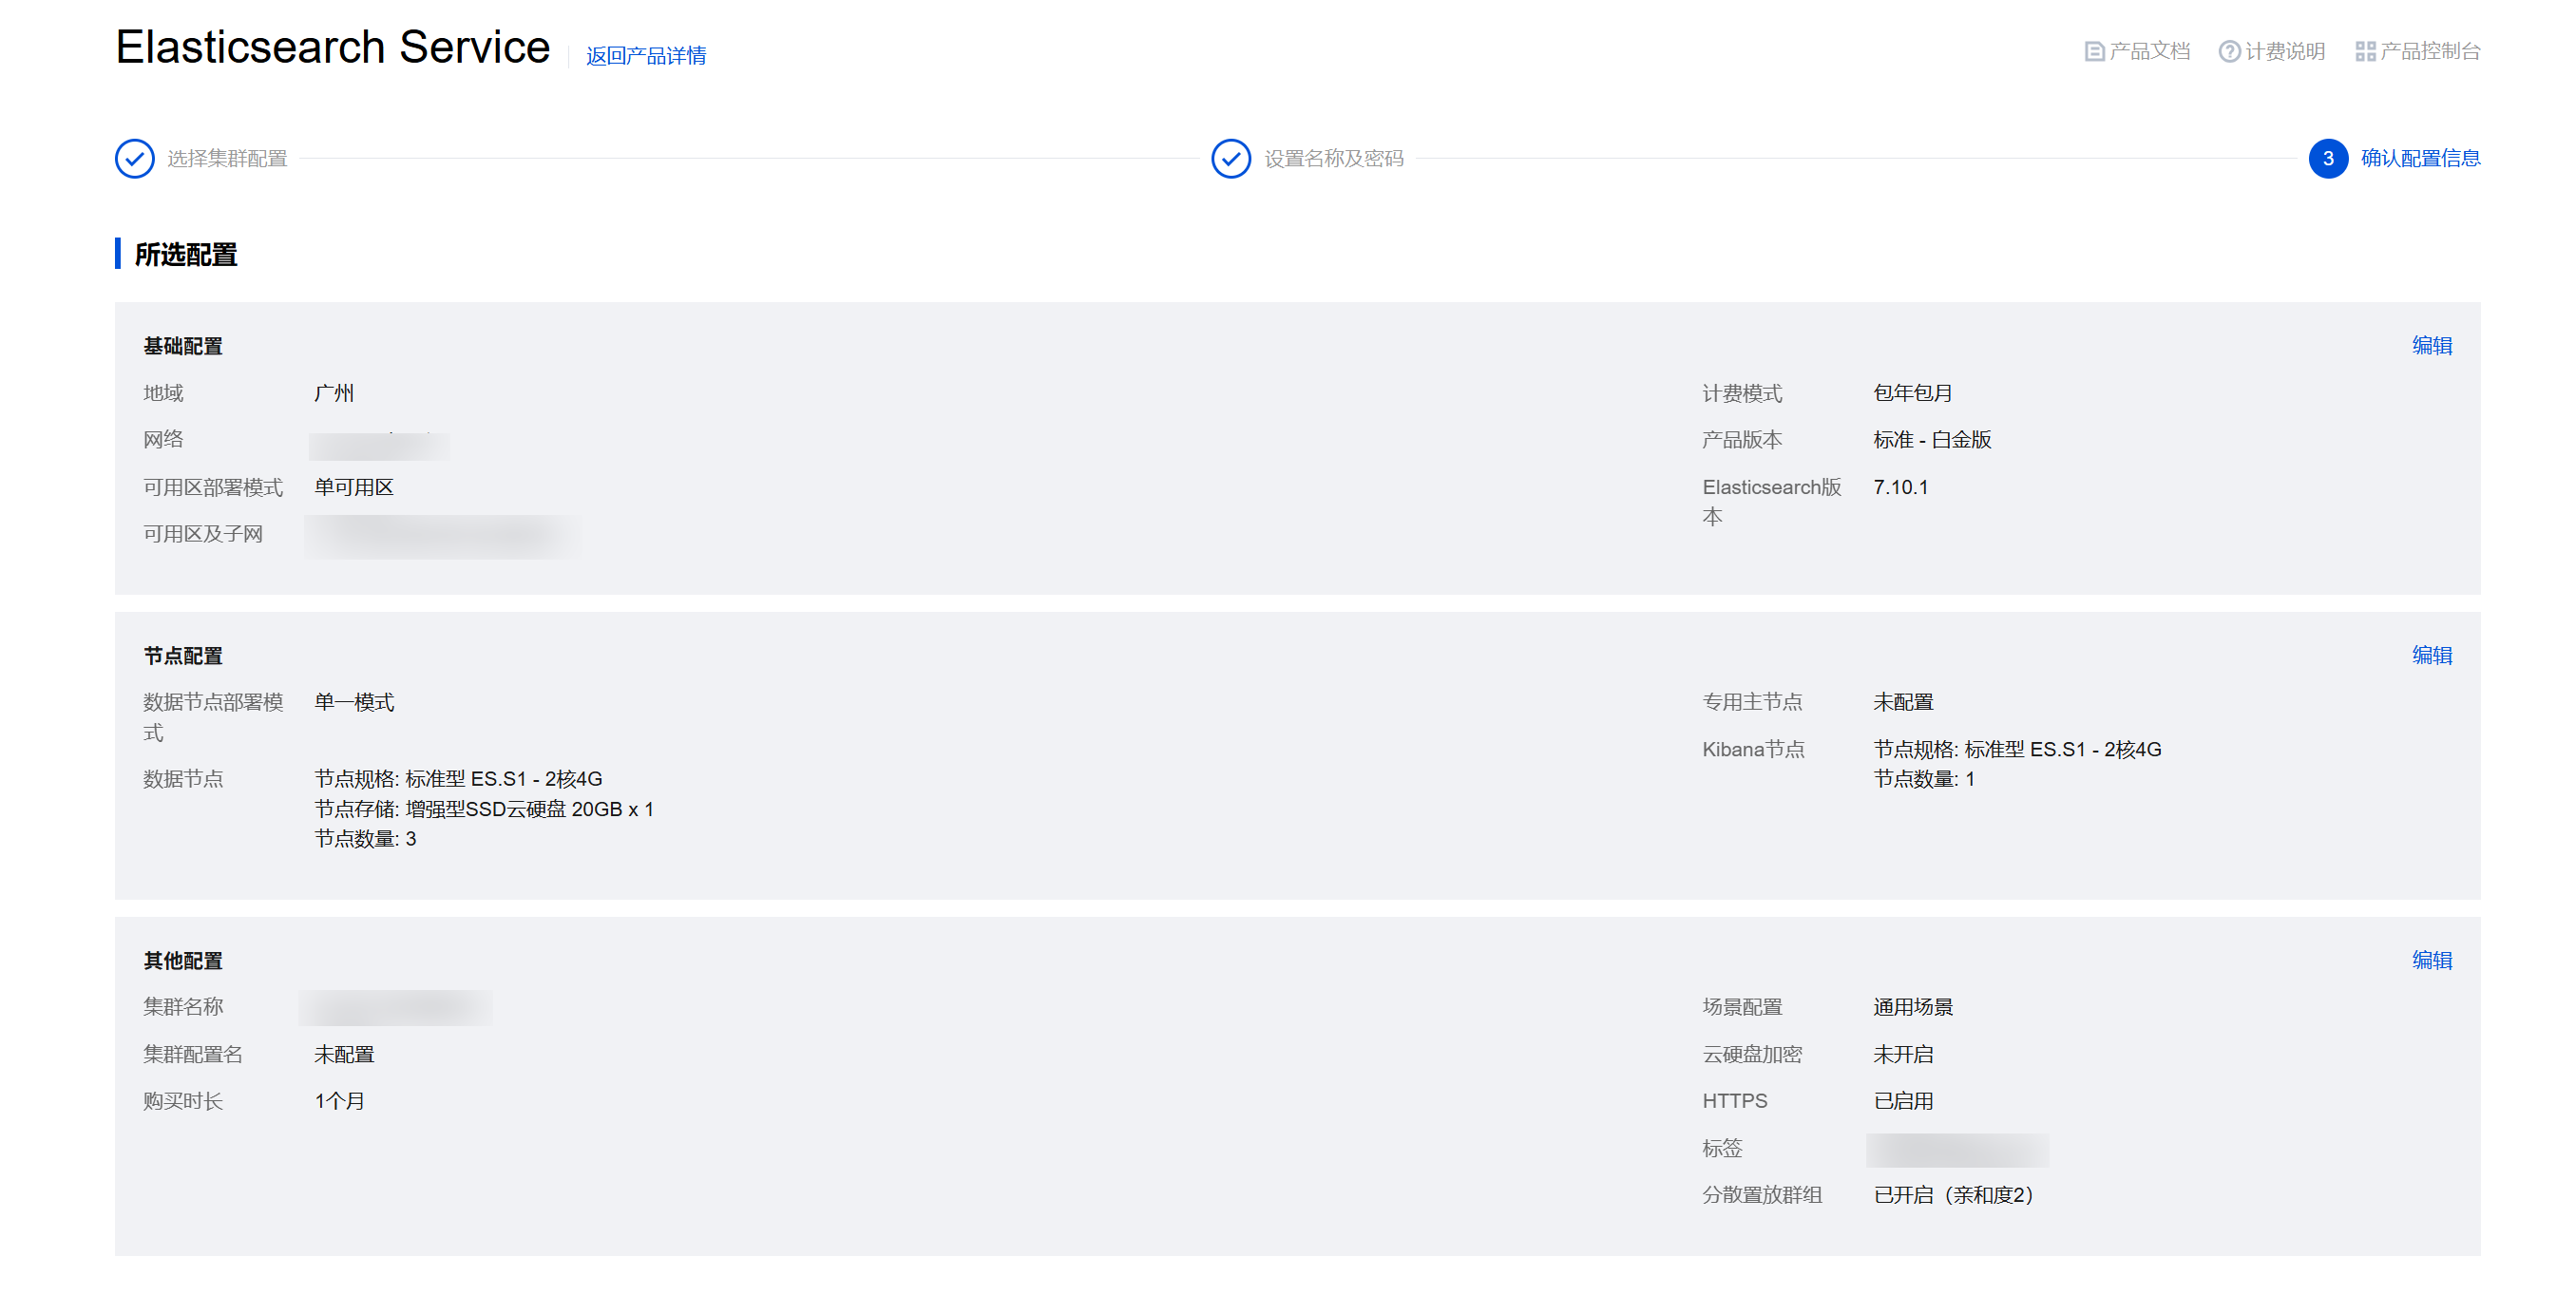
Task: Click the HTTPS value 已启用
Action: [x=1903, y=1101]
